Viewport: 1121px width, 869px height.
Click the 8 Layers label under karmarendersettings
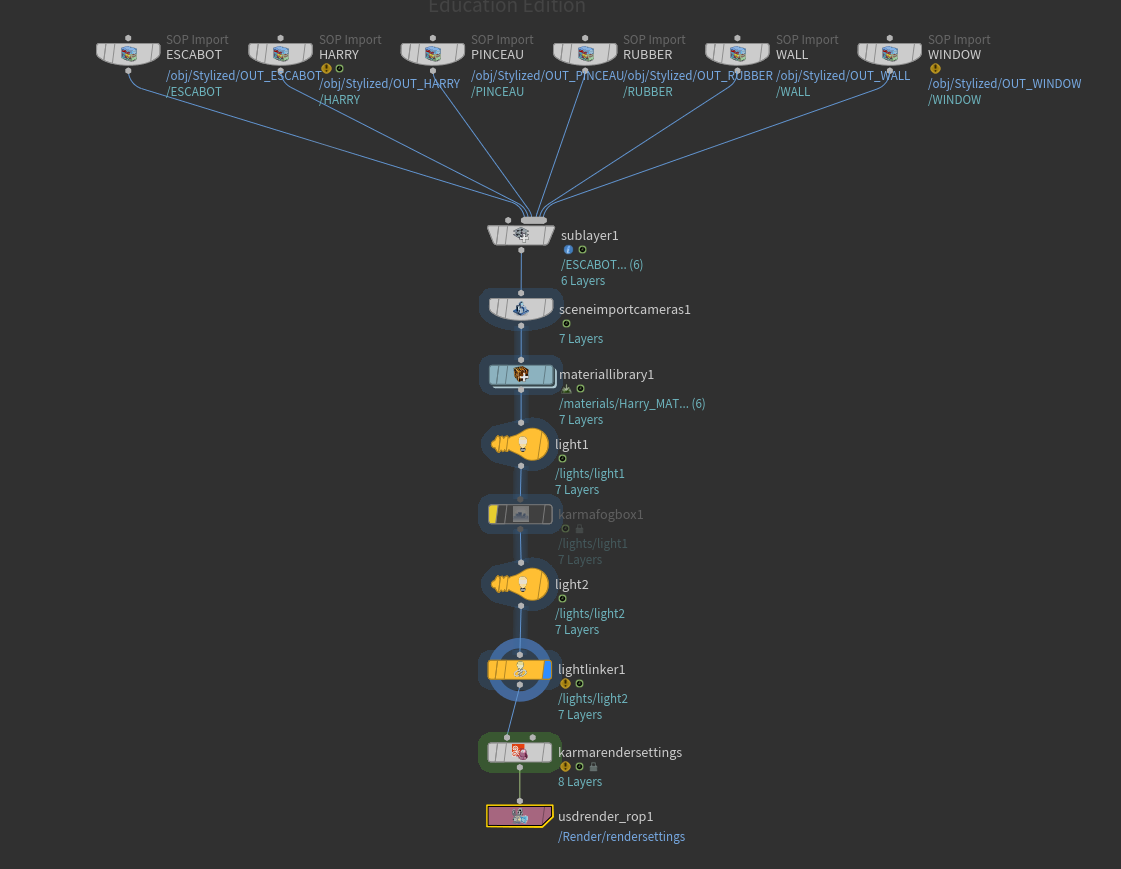tap(580, 782)
